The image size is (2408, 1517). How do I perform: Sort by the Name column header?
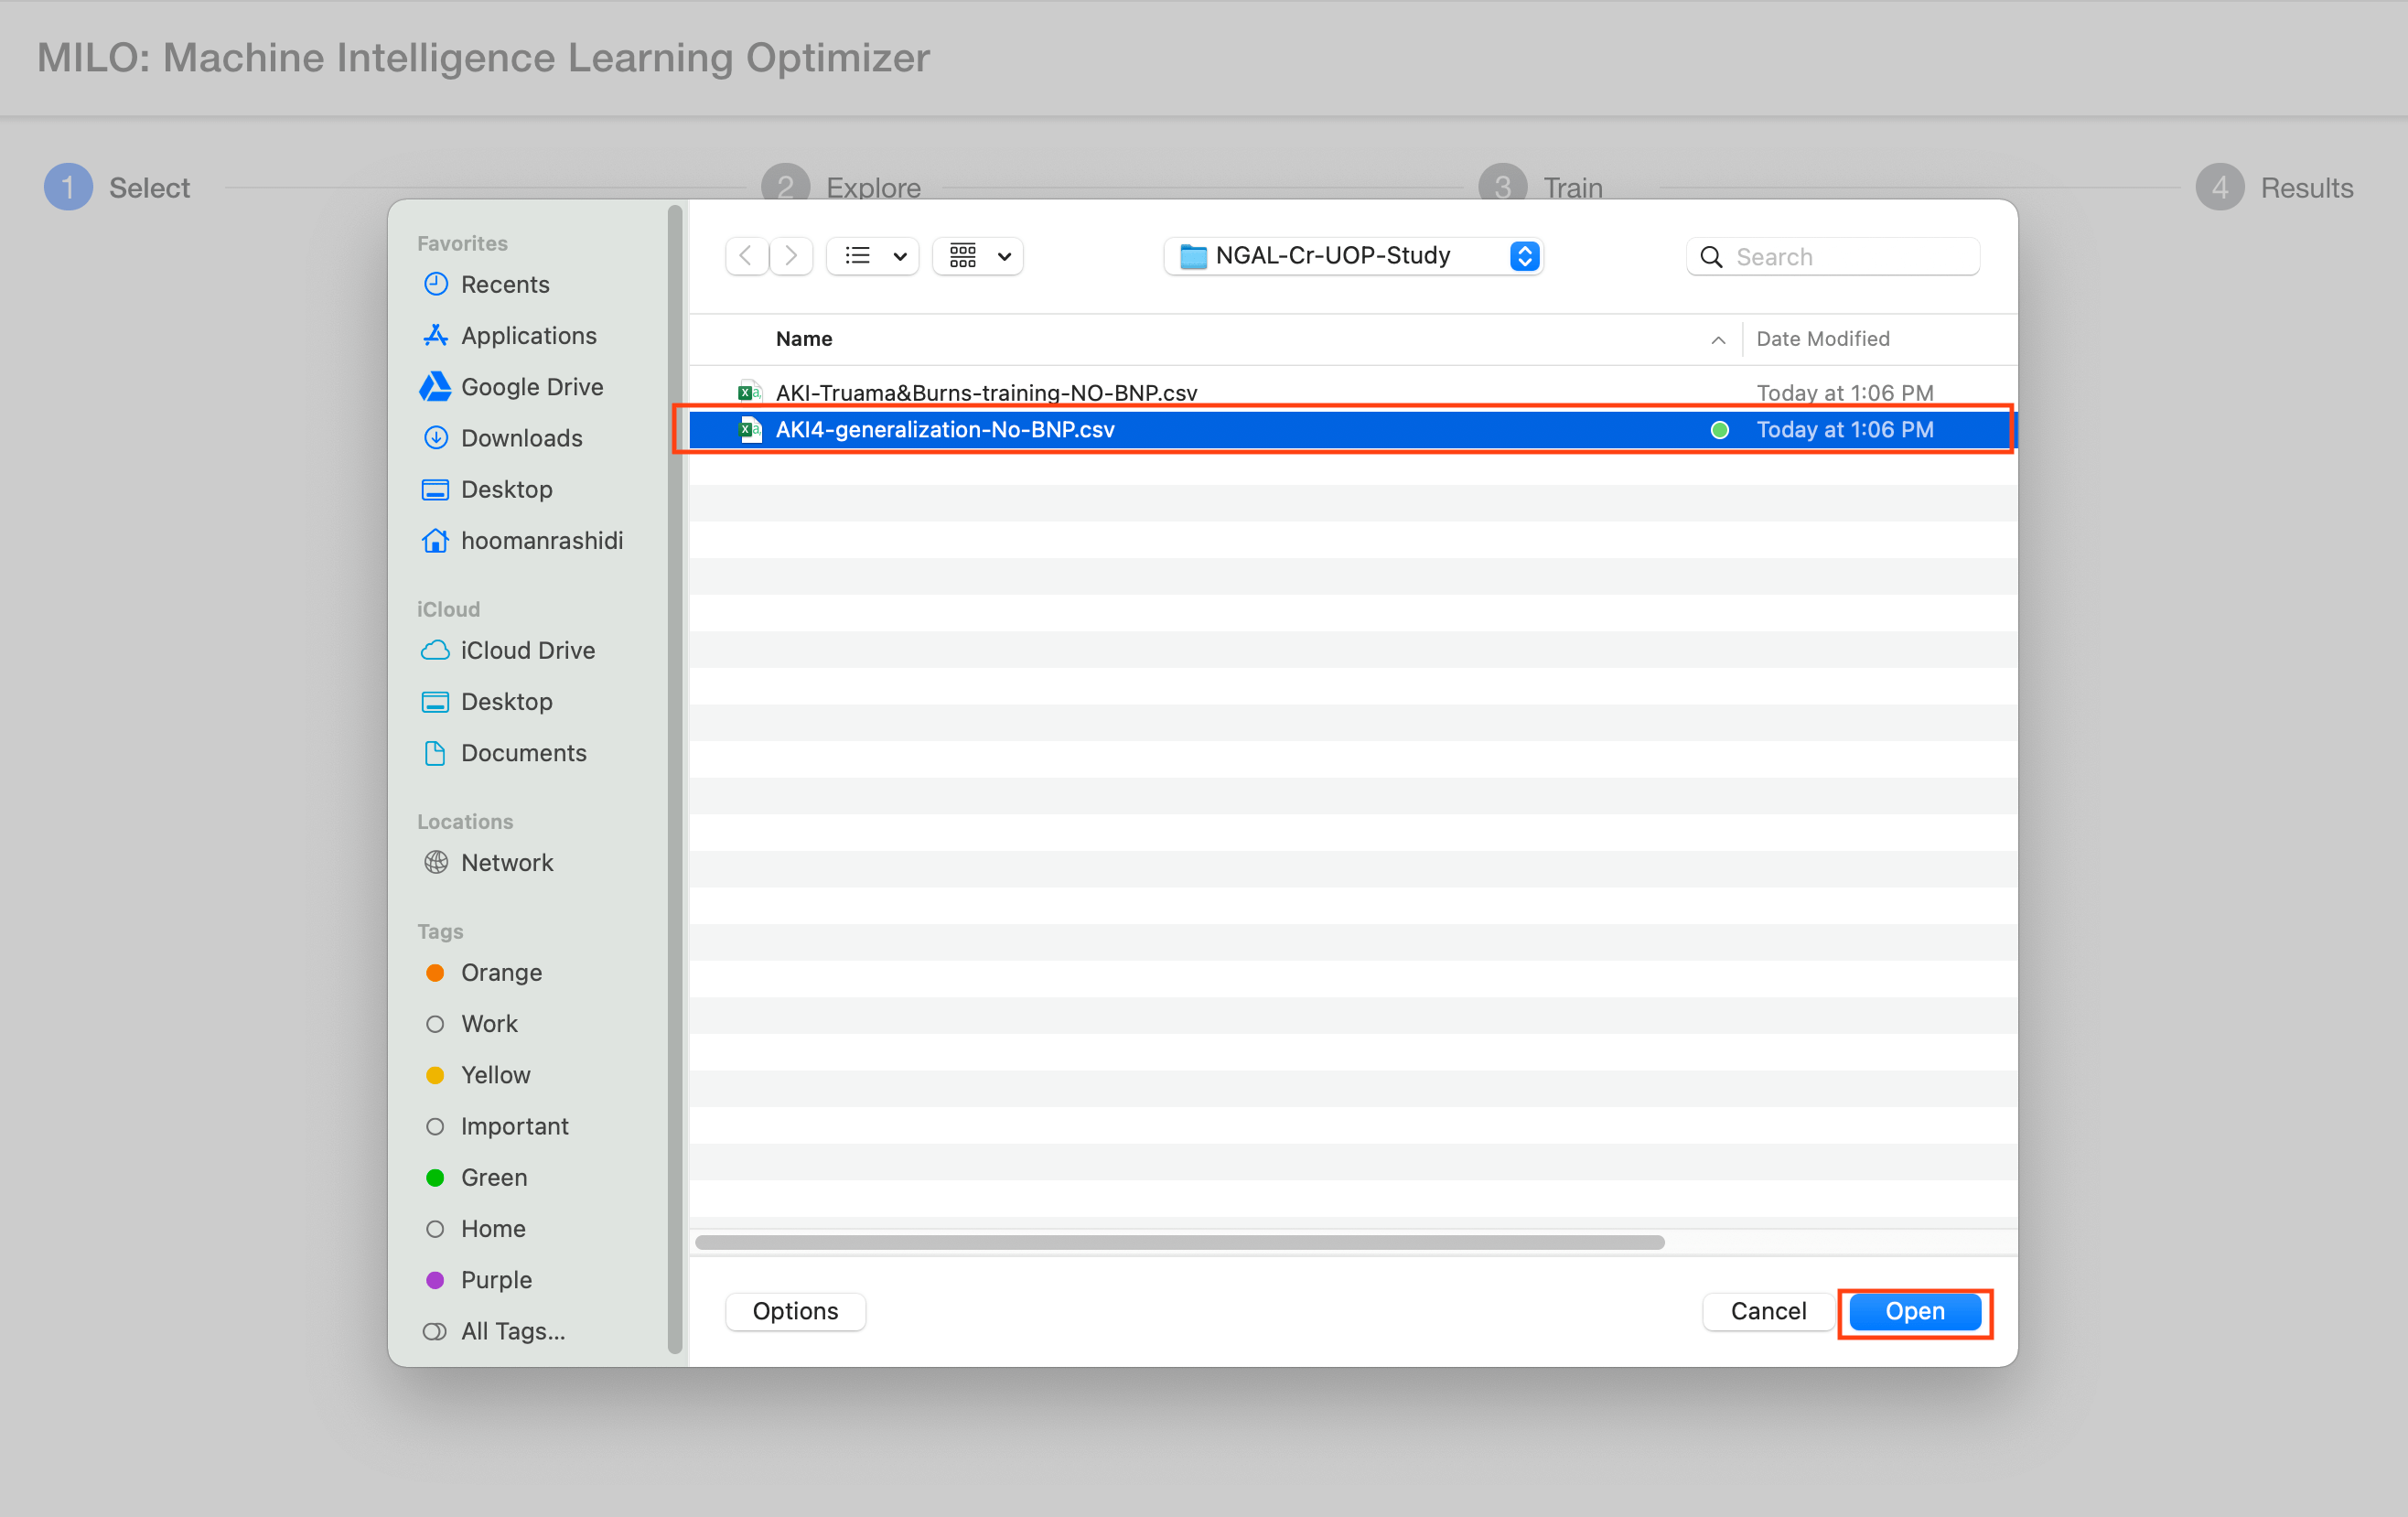804,338
